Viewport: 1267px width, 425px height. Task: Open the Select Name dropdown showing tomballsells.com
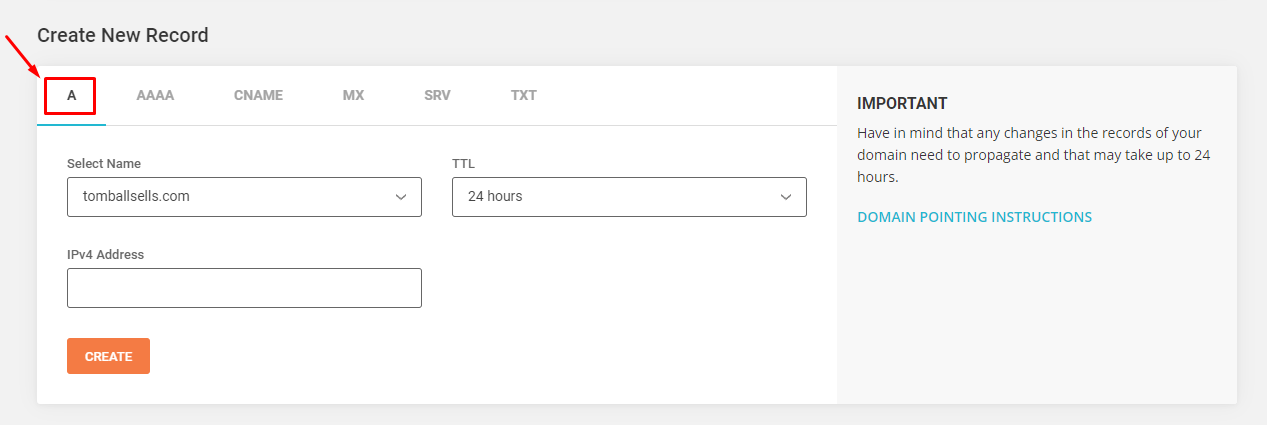point(230,197)
